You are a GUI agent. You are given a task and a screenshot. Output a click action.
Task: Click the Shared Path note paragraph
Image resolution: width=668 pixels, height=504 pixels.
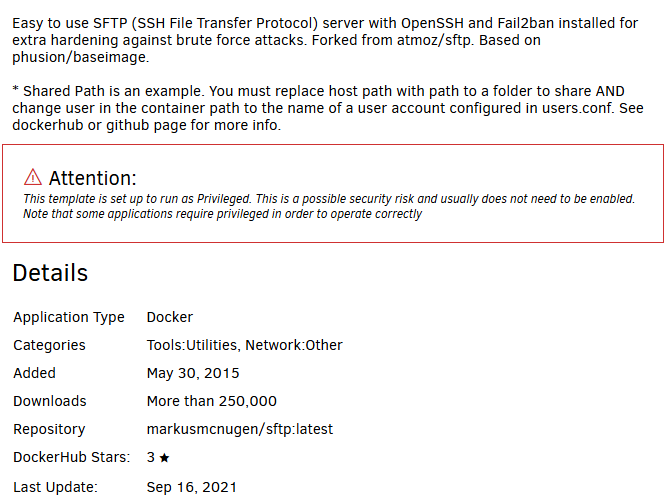coord(328,108)
